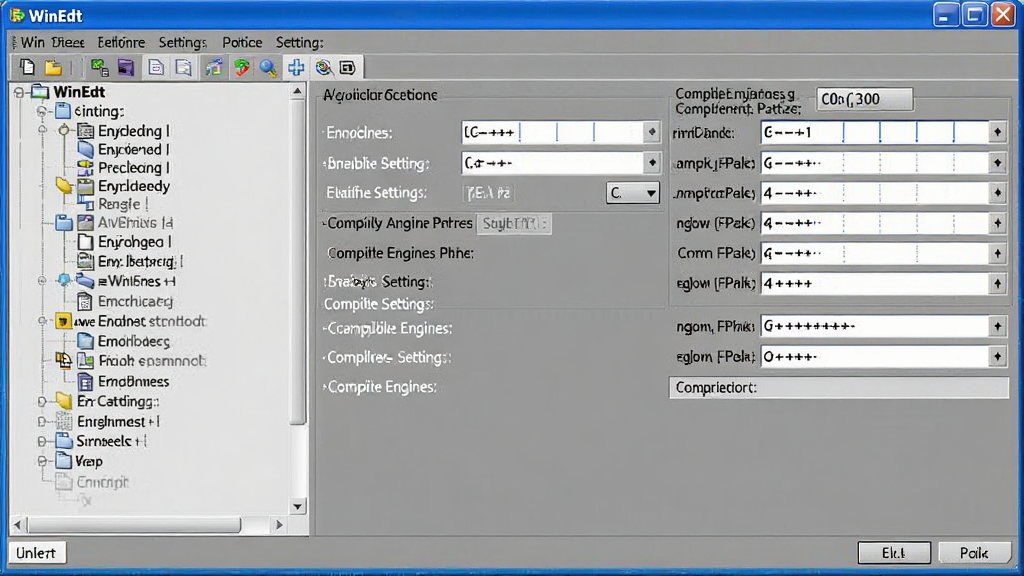Click the green network toolbar icon
The height and width of the screenshot is (576, 1024).
(x=99, y=67)
